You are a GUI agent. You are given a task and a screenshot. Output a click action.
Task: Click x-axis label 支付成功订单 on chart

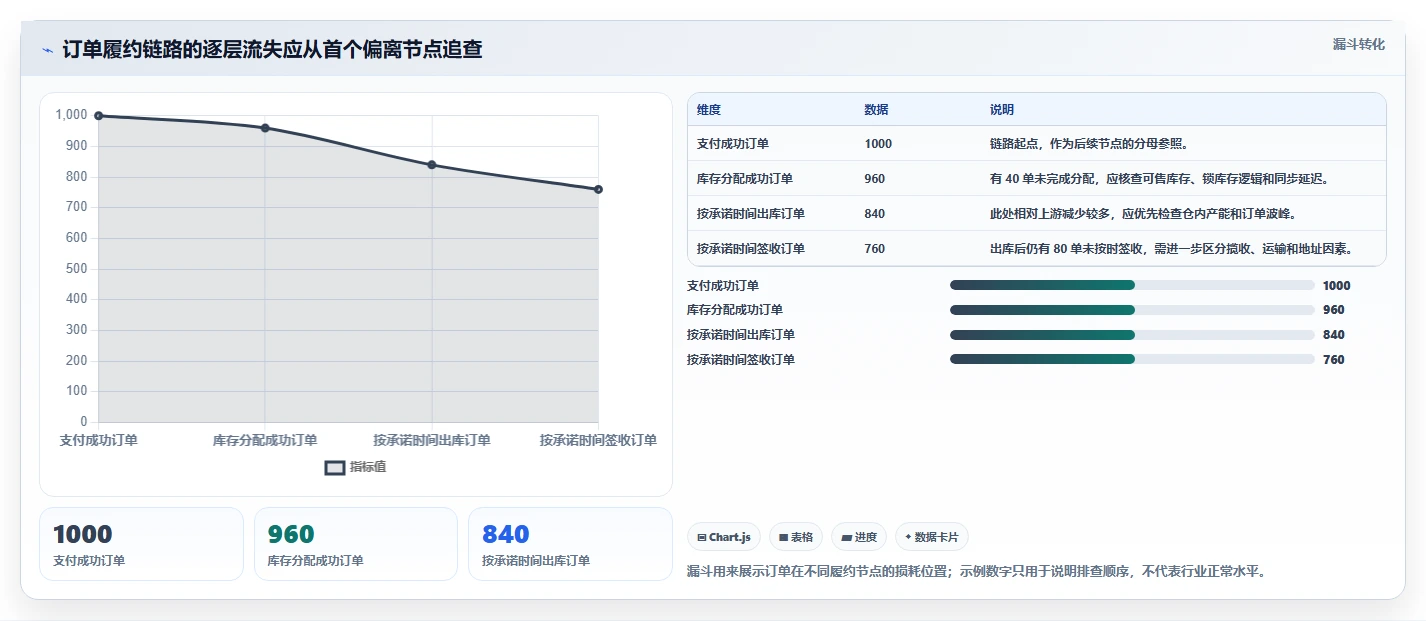[98, 440]
